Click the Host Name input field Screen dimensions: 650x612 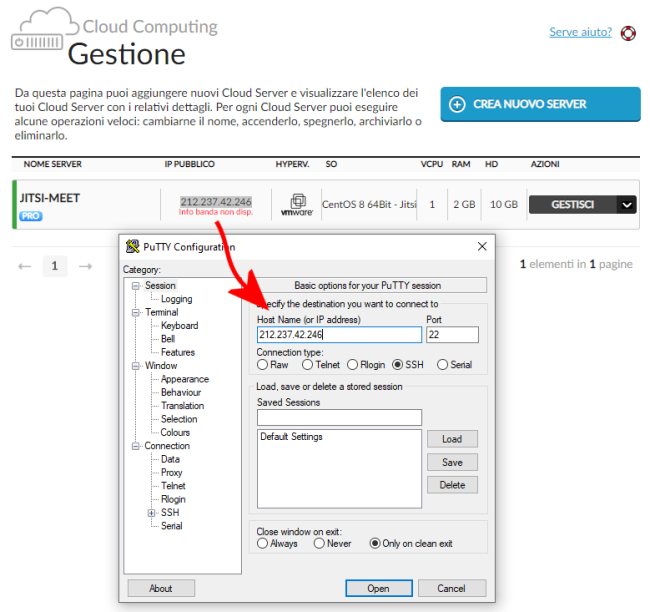(338, 335)
